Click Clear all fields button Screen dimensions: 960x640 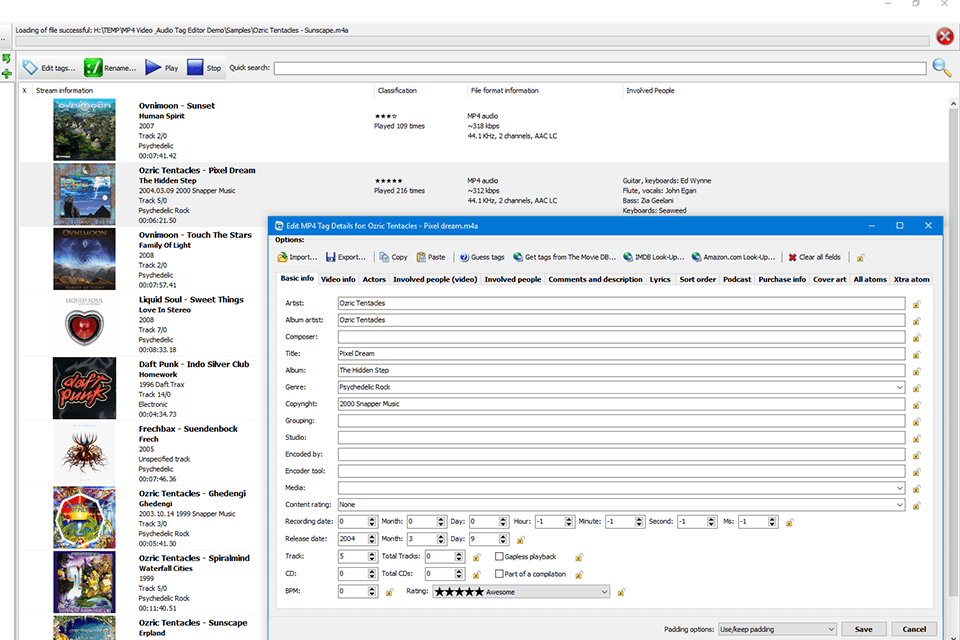pyautogui.click(x=814, y=257)
